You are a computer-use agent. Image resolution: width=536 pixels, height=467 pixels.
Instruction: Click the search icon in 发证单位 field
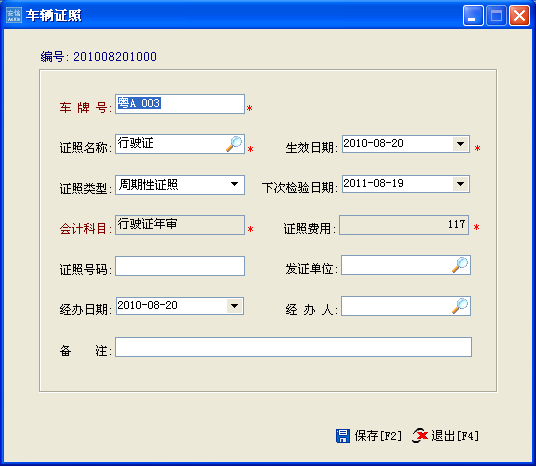[460, 265]
